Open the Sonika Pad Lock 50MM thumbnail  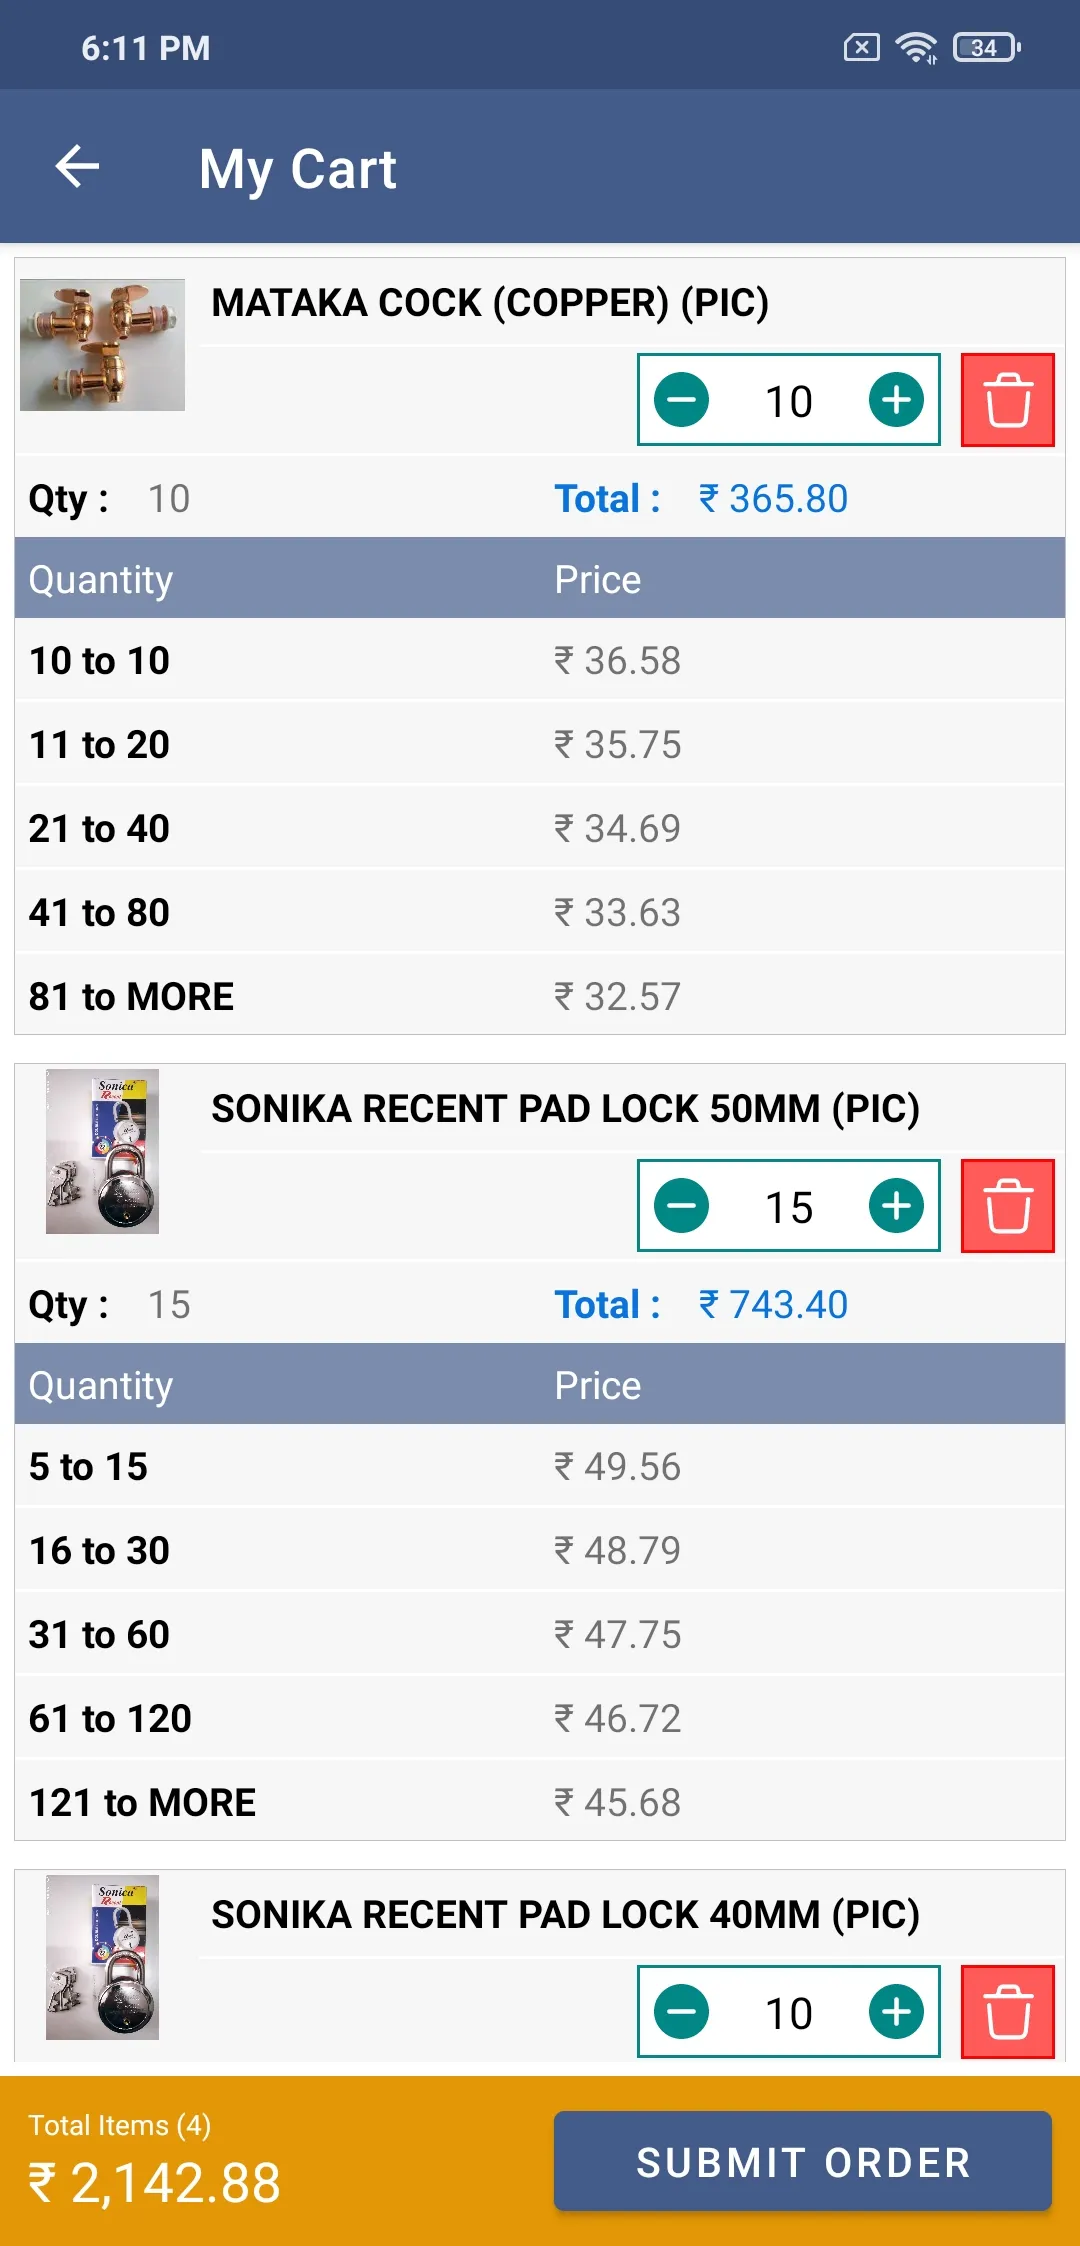click(102, 1151)
